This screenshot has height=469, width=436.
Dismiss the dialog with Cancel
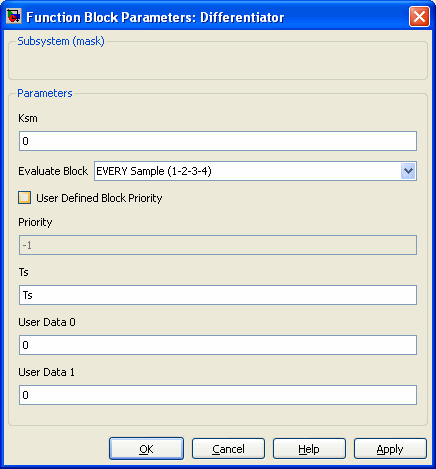pos(228,449)
